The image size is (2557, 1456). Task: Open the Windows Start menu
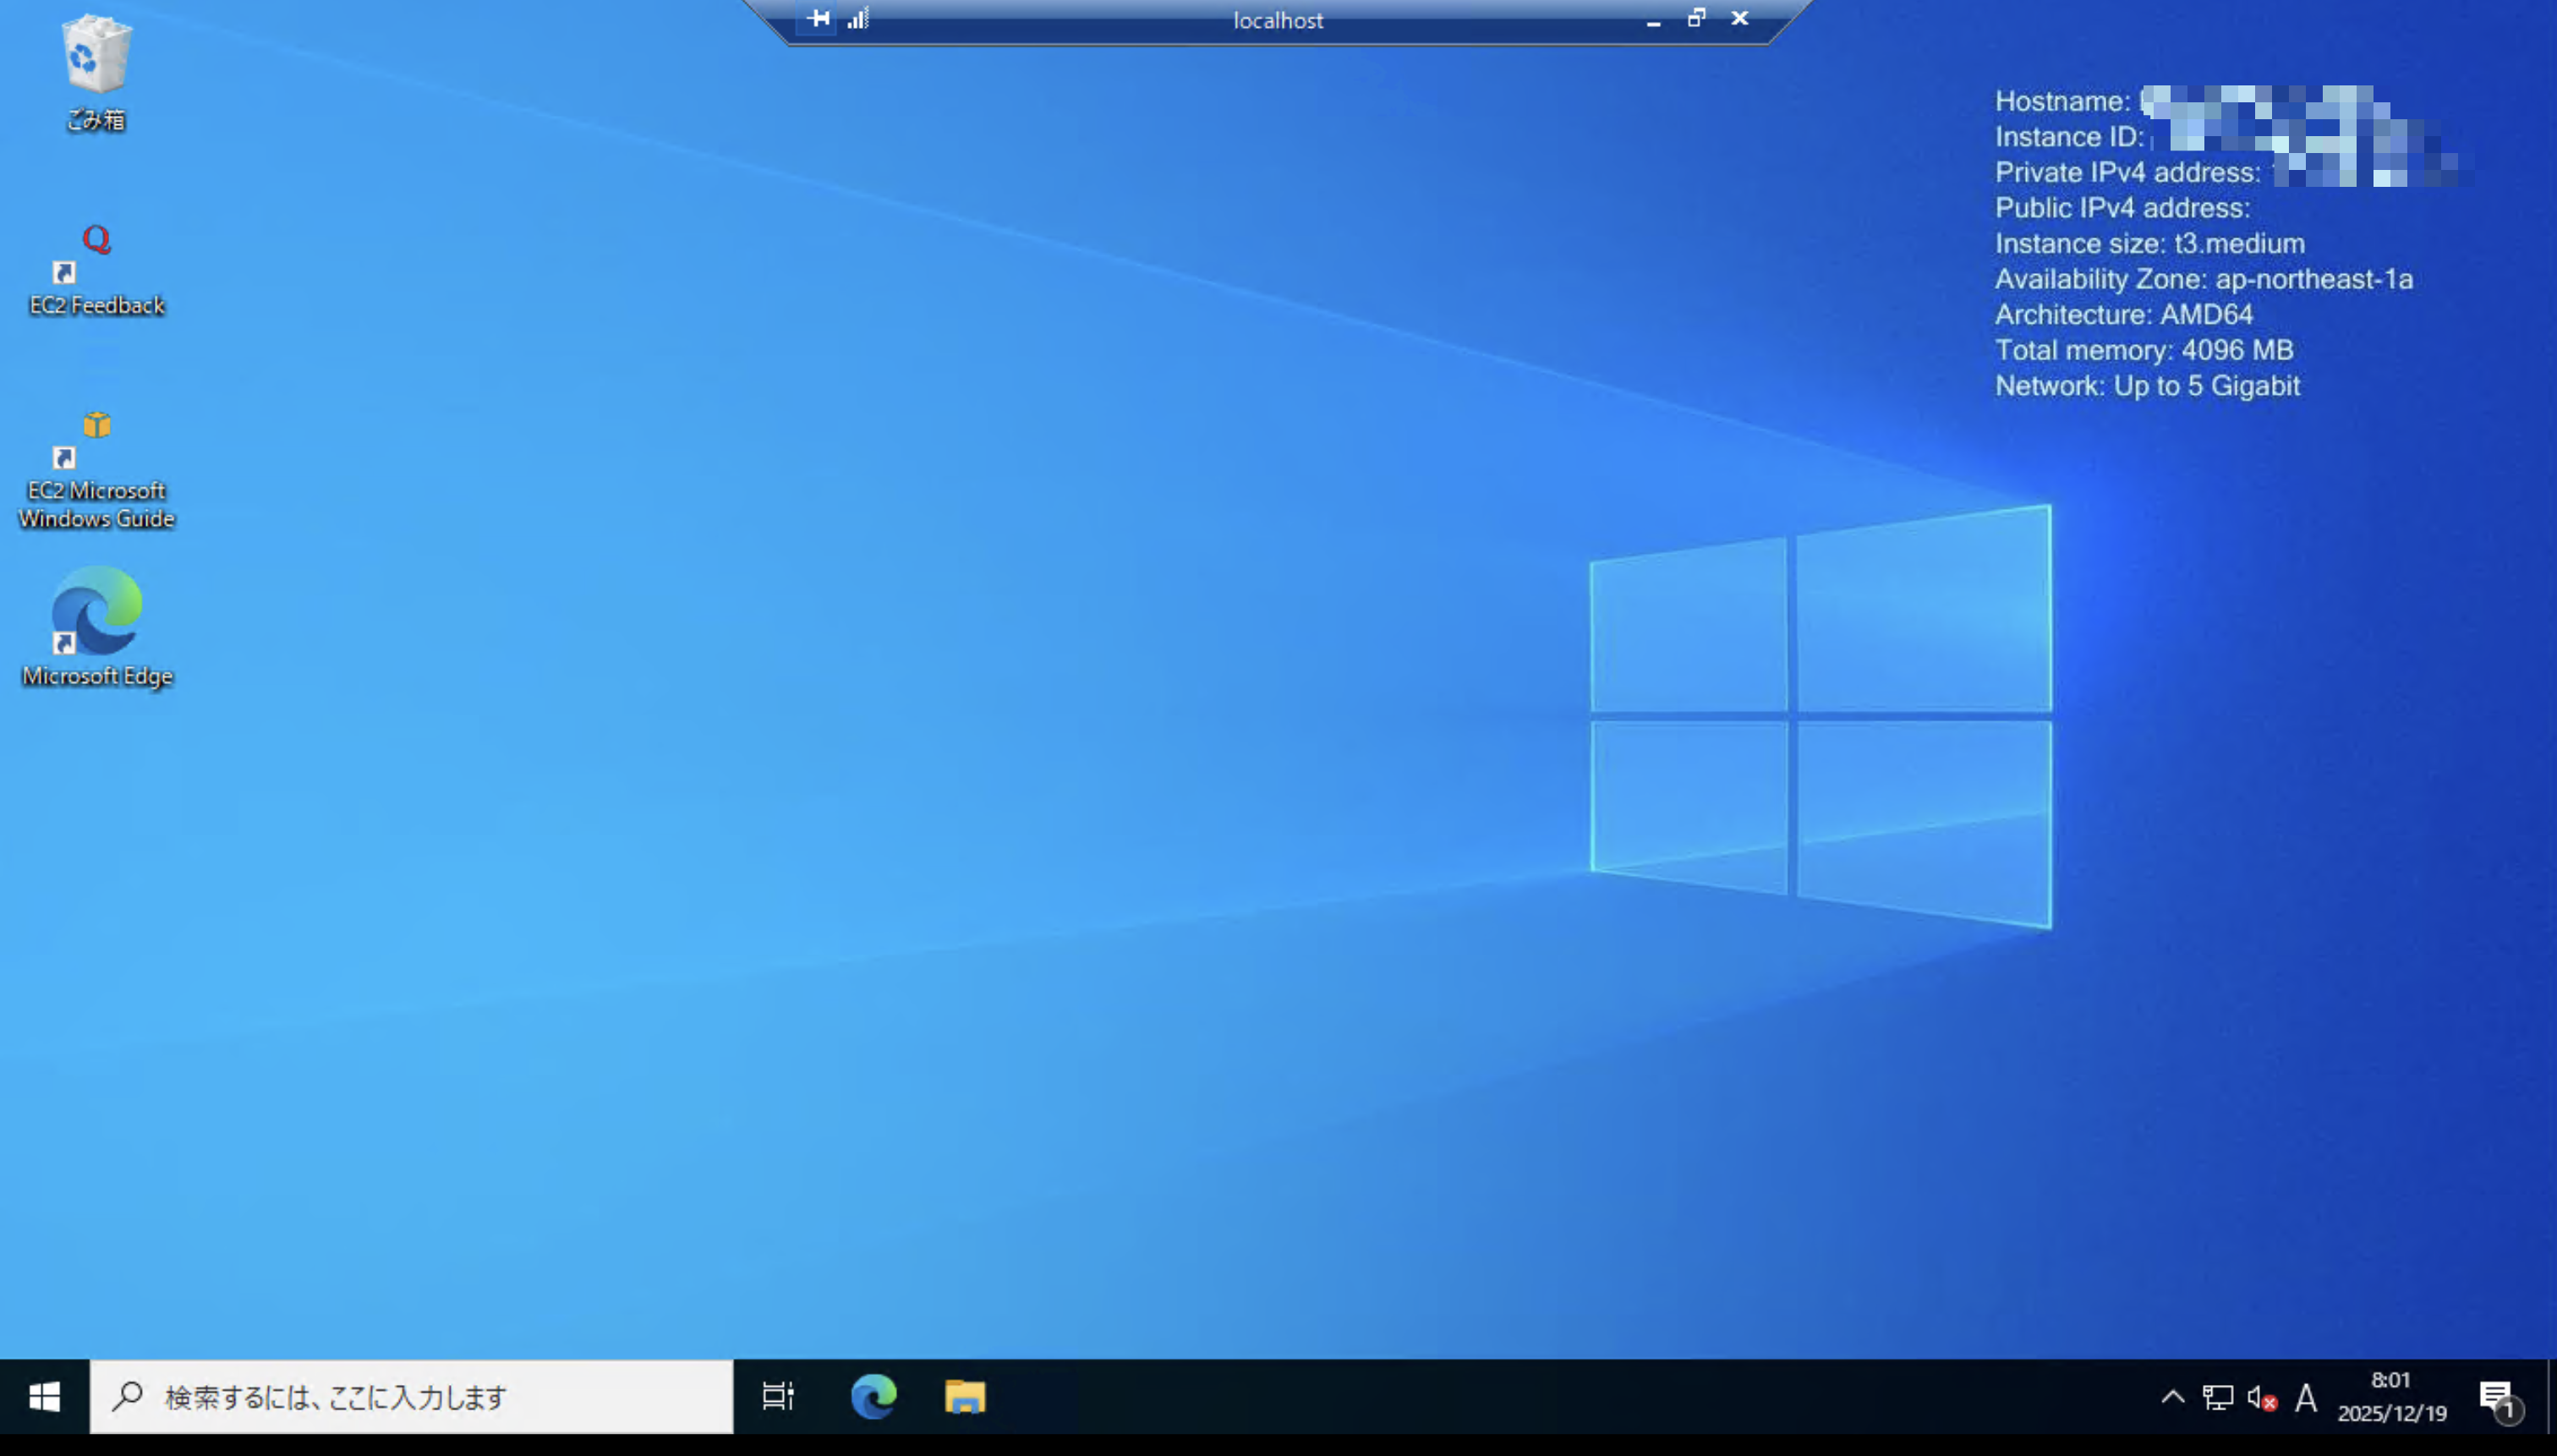44,1396
